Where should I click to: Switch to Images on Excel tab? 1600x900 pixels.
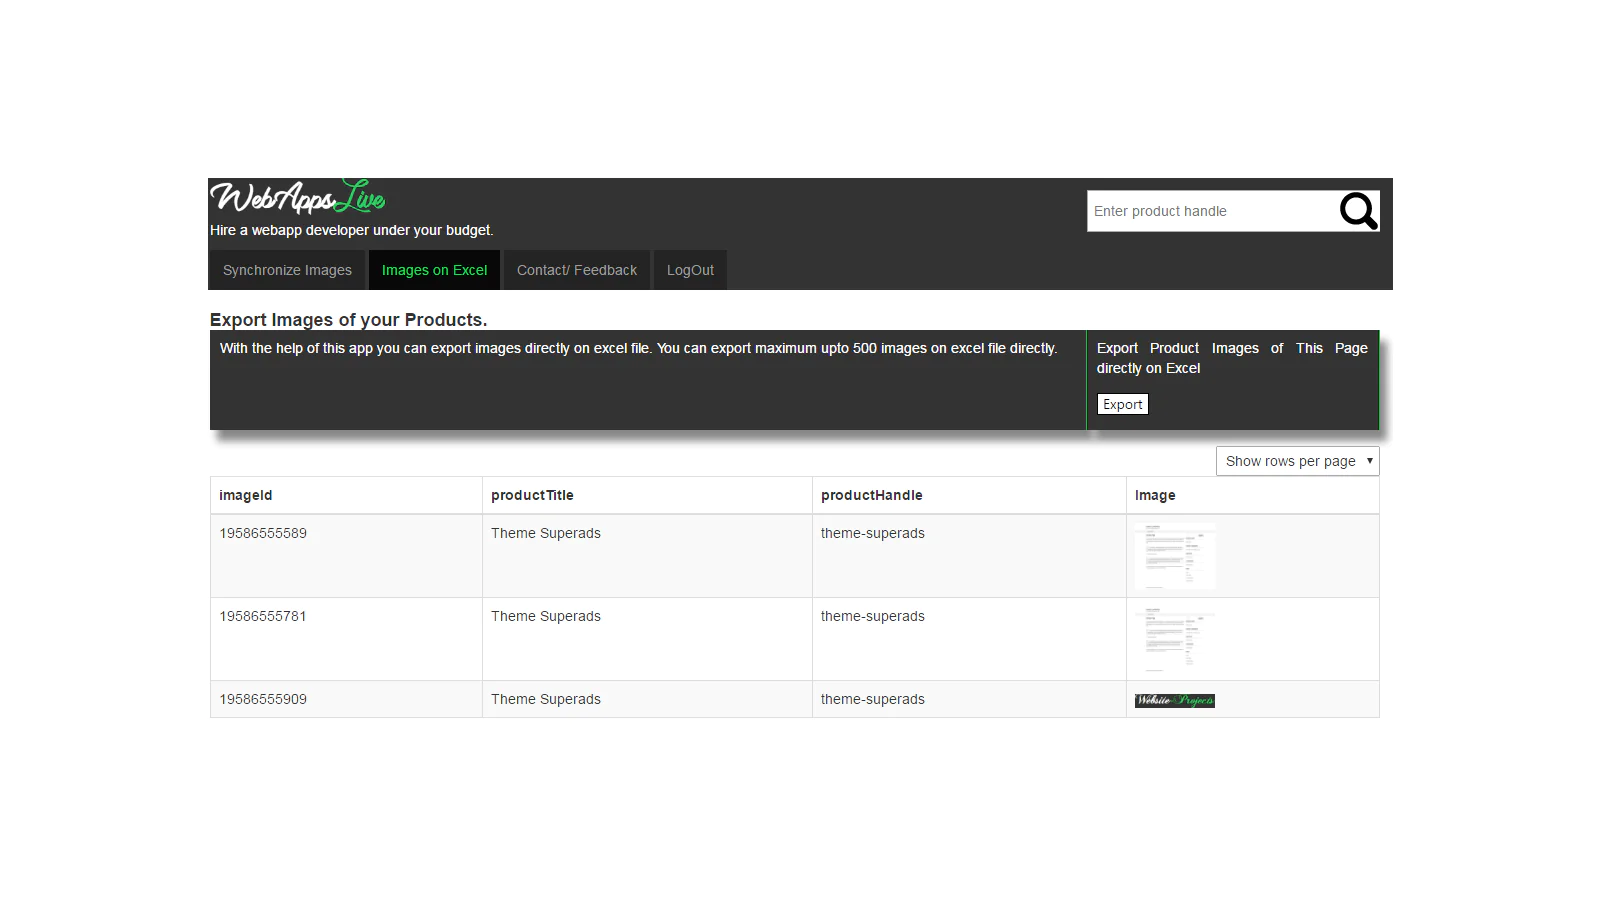click(x=434, y=270)
